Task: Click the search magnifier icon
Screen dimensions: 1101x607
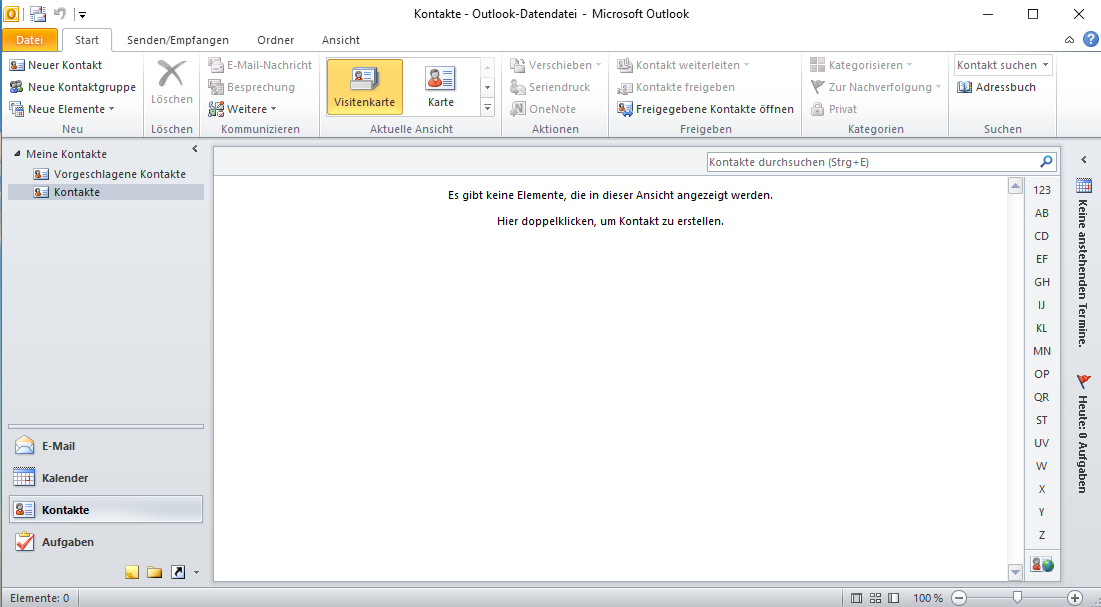Action: [x=1046, y=162]
